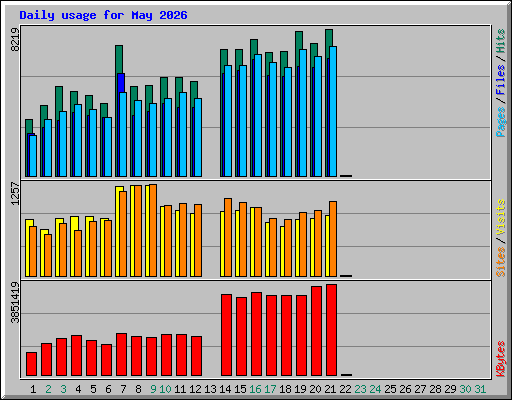Click day 28 on the x-axis
Image resolution: width=512 pixels, height=400 pixels.
435,389
